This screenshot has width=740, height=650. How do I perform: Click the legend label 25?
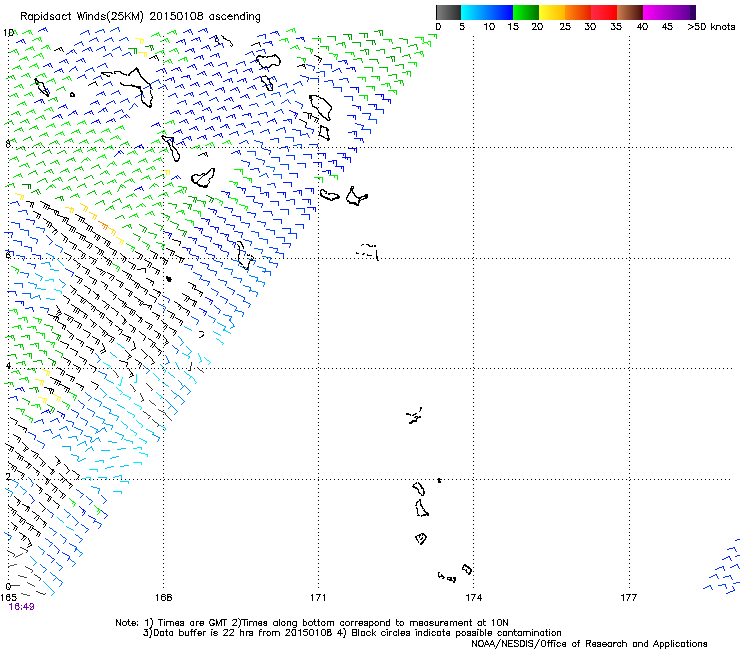[565, 27]
